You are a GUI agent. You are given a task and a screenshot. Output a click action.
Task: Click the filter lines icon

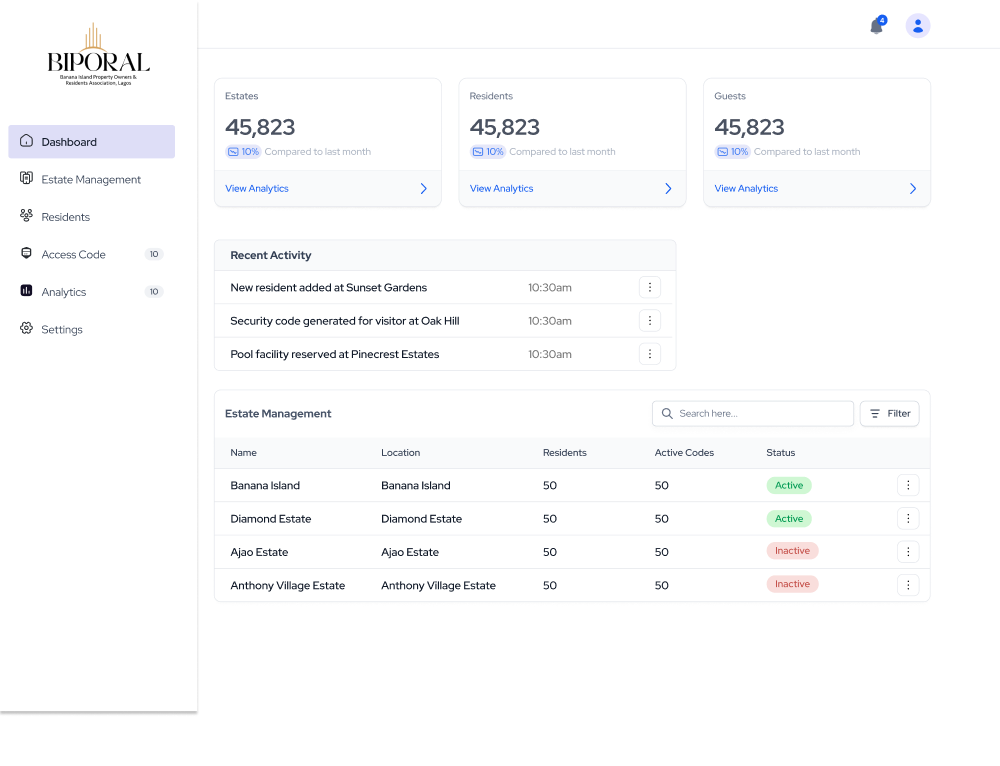click(x=875, y=413)
